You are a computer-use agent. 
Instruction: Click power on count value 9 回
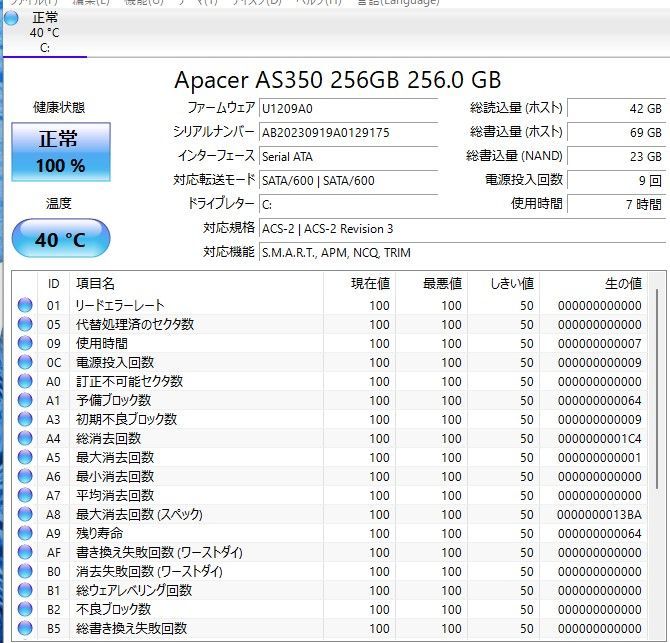tap(616, 180)
